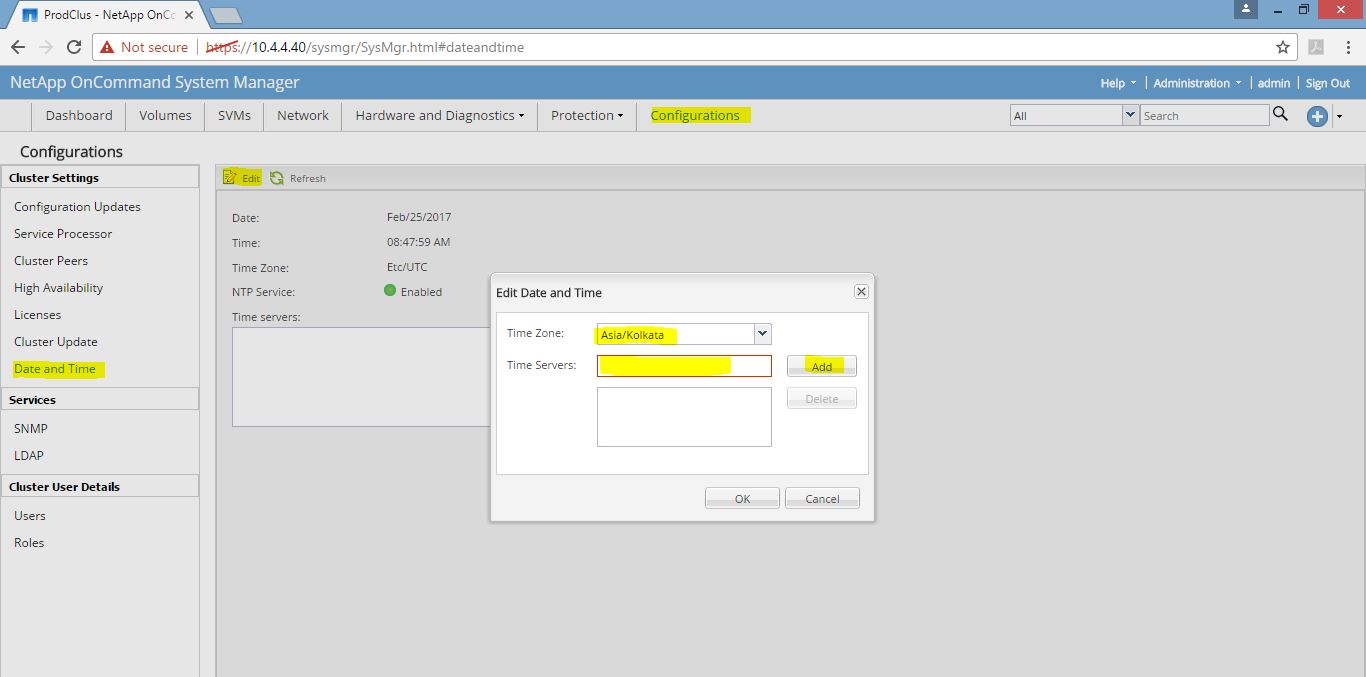
Task: Click the browser forward arrow
Action: click(x=45, y=46)
